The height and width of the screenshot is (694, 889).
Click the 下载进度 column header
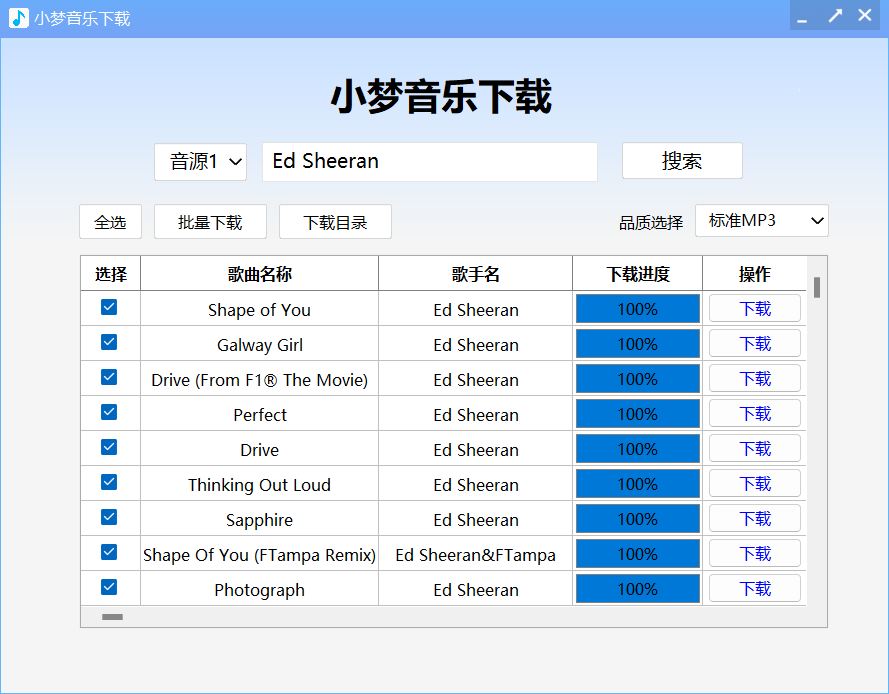click(x=638, y=274)
